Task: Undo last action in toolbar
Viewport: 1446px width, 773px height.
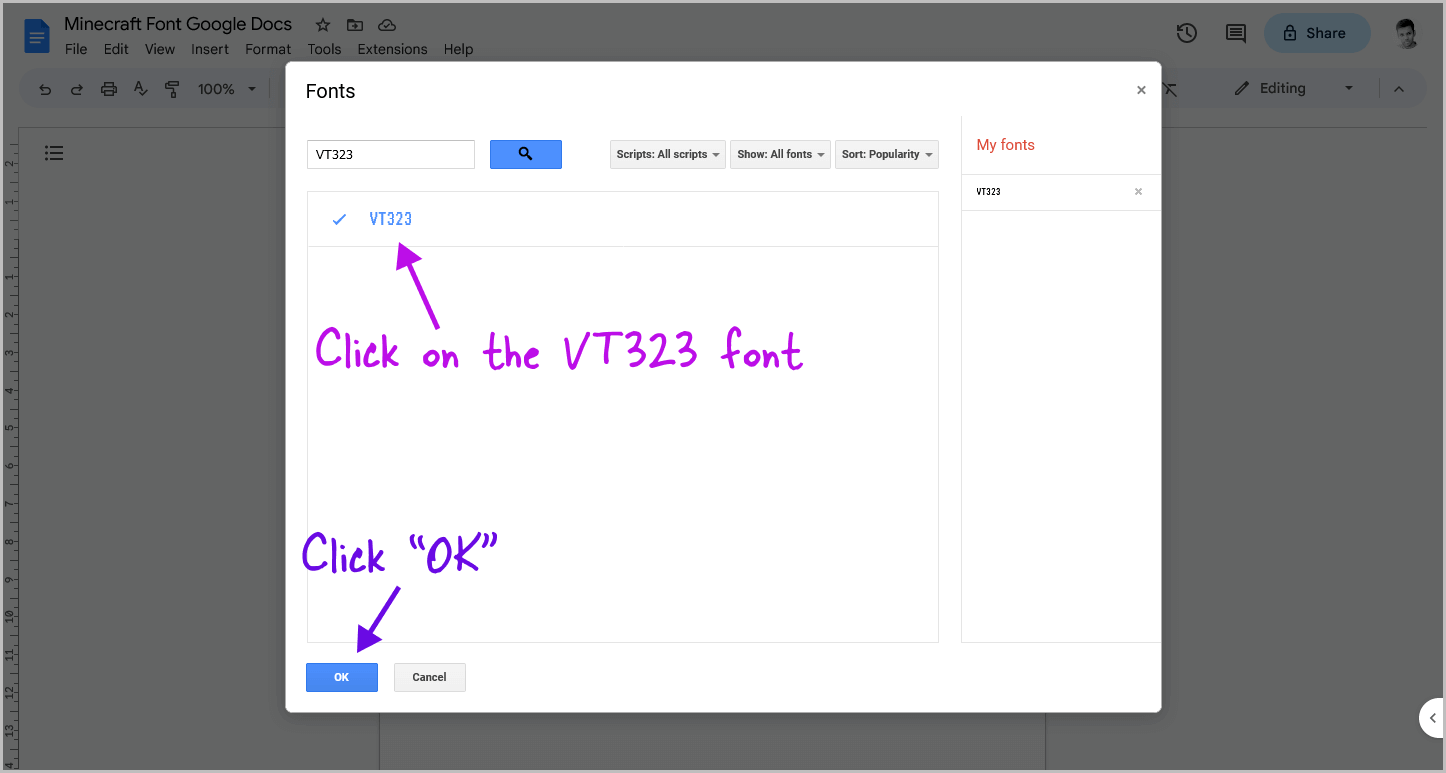Action: click(x=45, y=89)
